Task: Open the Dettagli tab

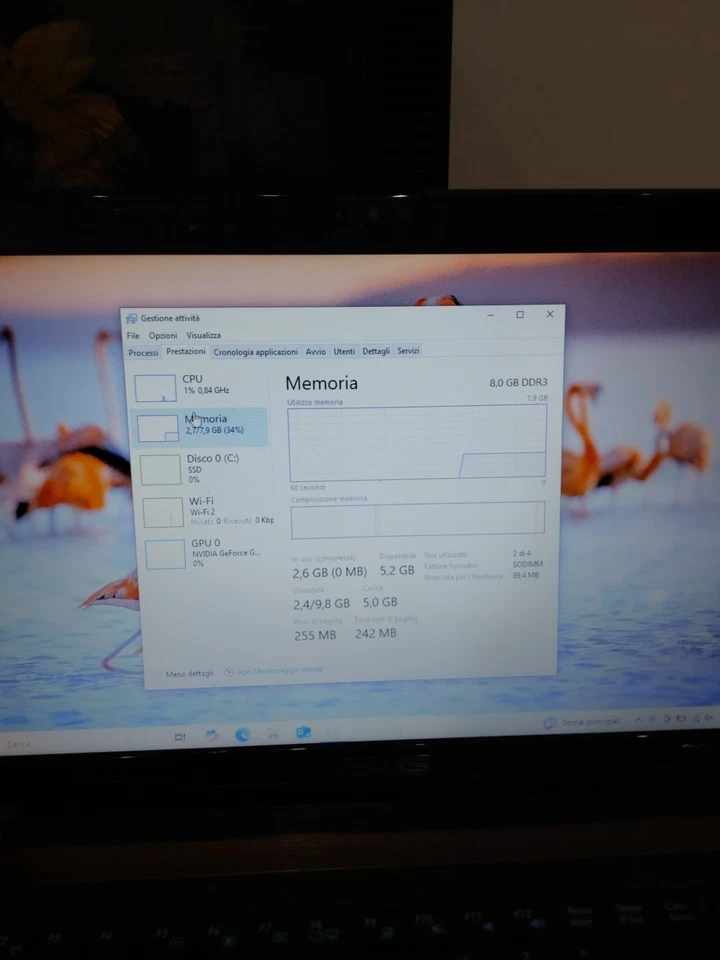Action: (x=375, y=351)
